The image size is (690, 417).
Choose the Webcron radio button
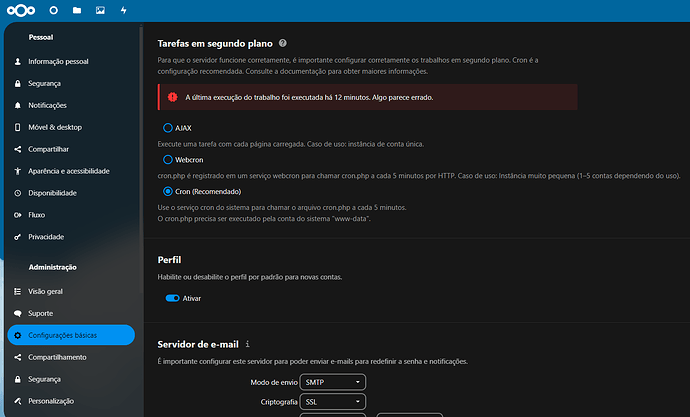pos(168,159)
